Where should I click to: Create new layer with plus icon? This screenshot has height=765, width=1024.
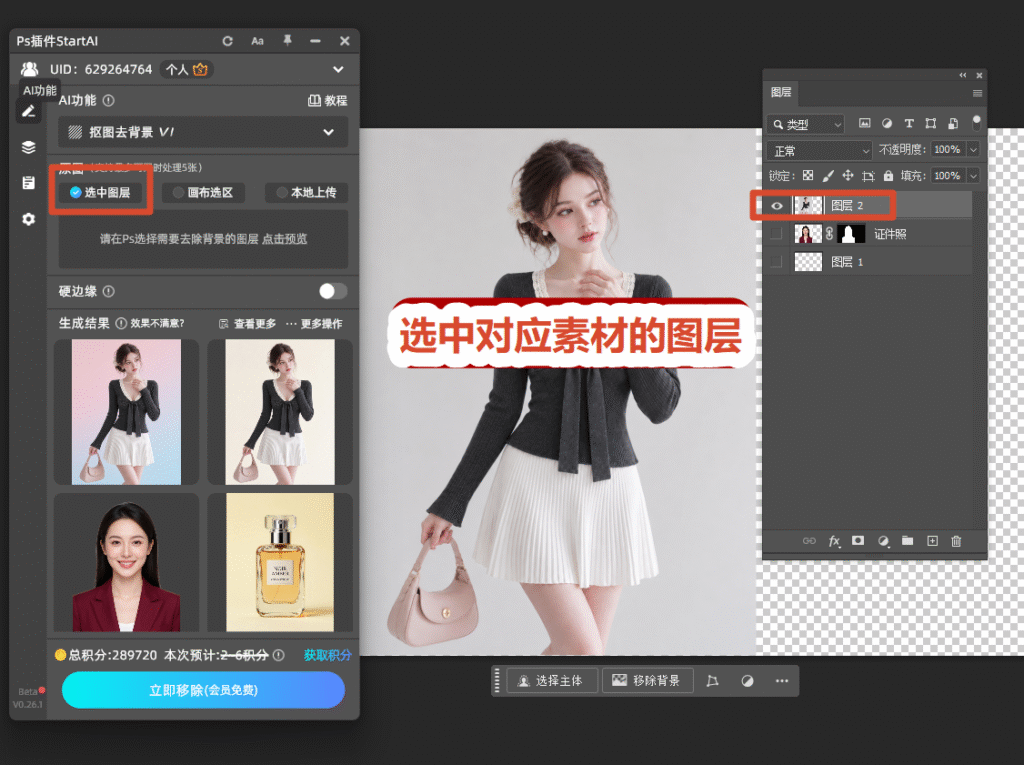pyautogui.click(x=932, y=541)
